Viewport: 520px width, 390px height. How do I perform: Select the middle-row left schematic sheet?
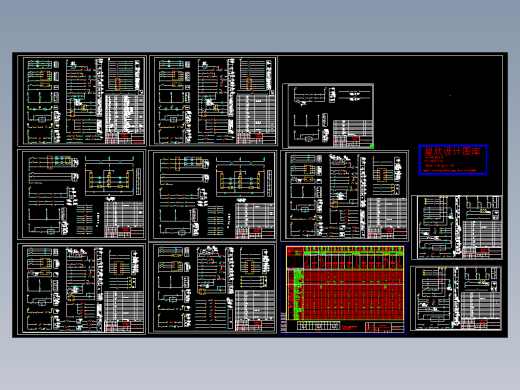click(x=82, y=195)
